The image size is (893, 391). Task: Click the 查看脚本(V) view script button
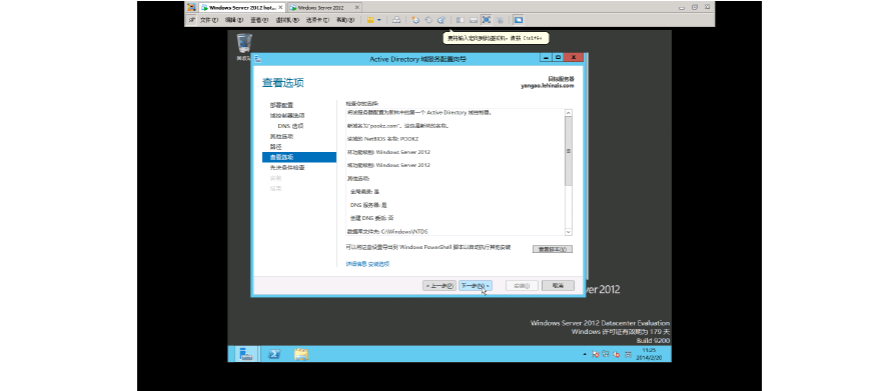point(552,249)
